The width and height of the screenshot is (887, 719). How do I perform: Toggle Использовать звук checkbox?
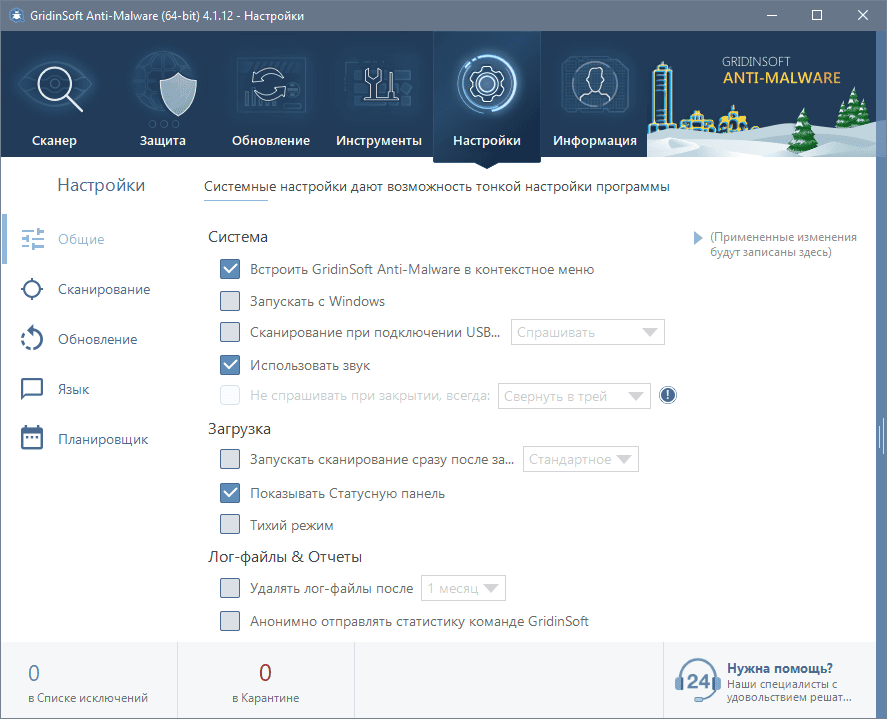230,365
